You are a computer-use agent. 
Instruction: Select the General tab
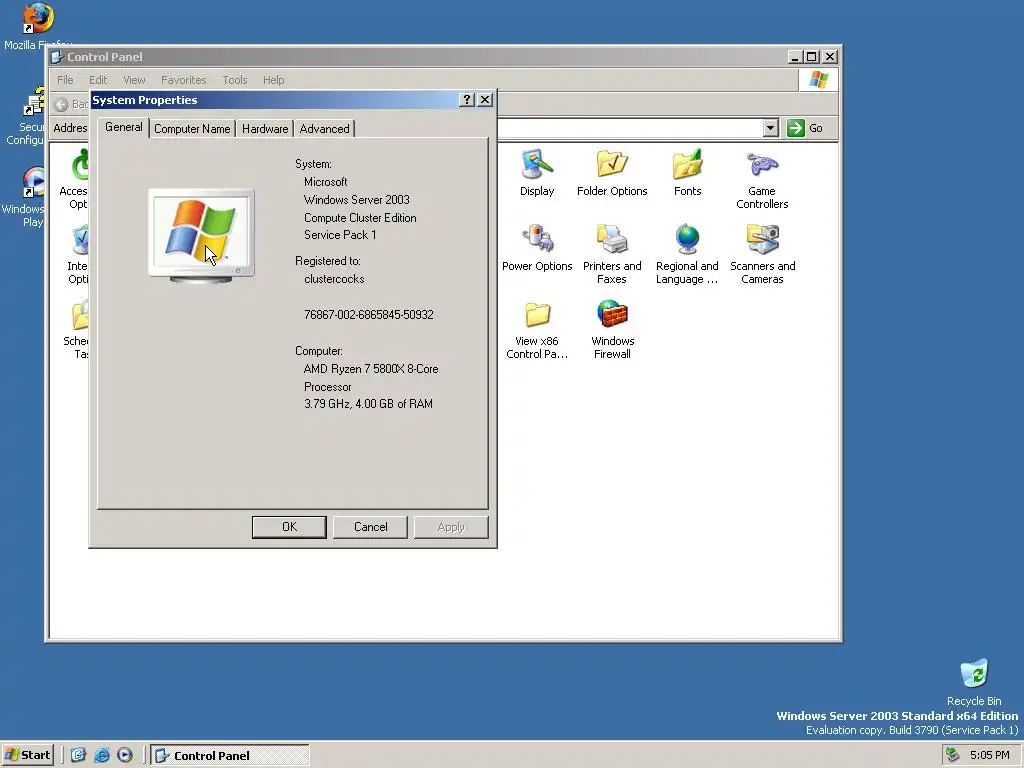click(x=123, y=127)
